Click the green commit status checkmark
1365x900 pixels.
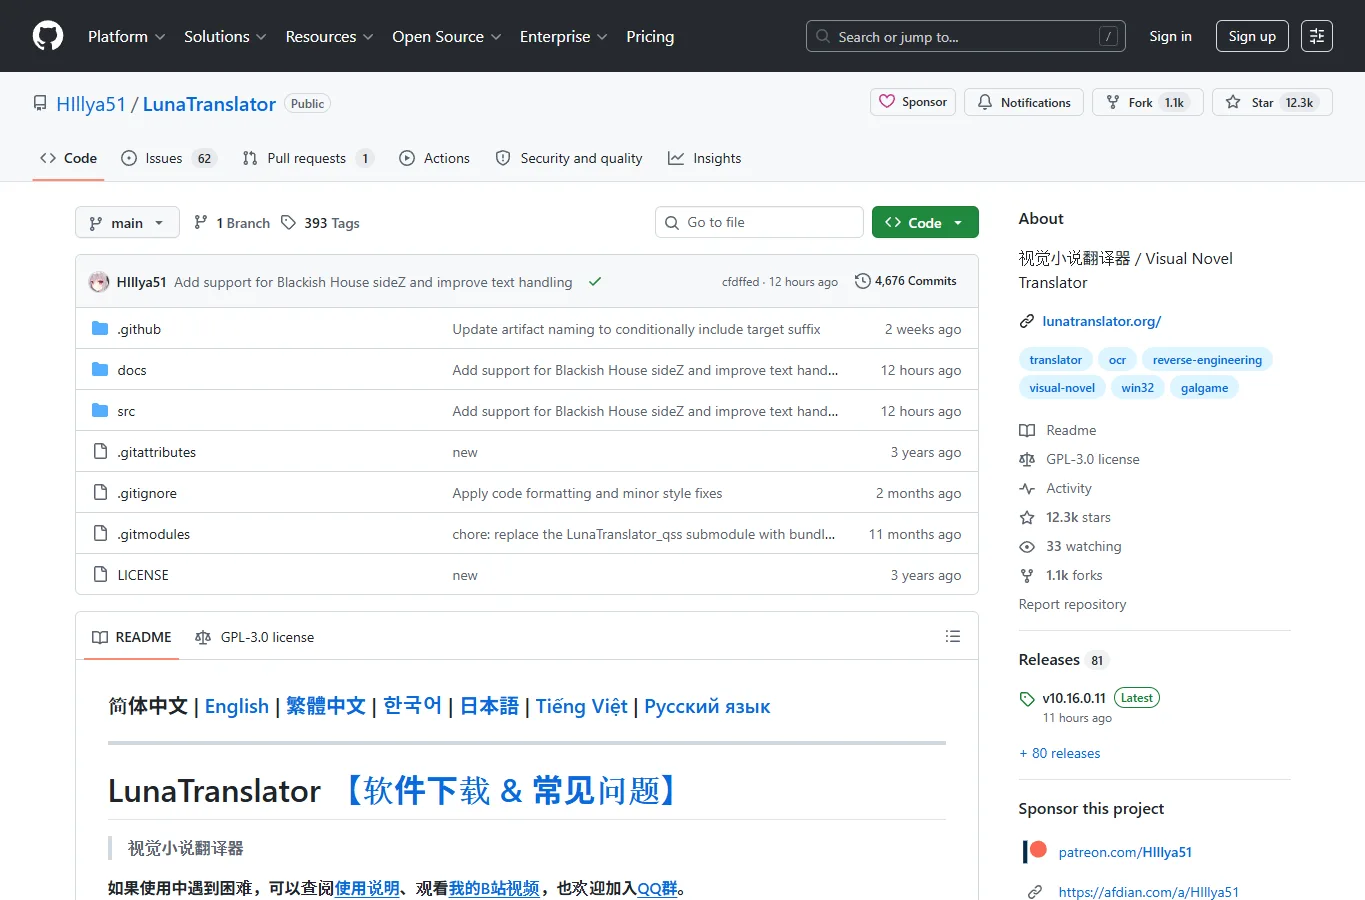pyautogui.click(x=595, y=282)
